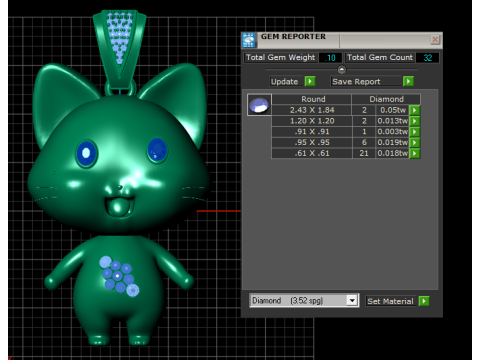This screenshot has height=360, width=480.
Task: Open the Diamond material dropdown
Action: coord(352,301)
